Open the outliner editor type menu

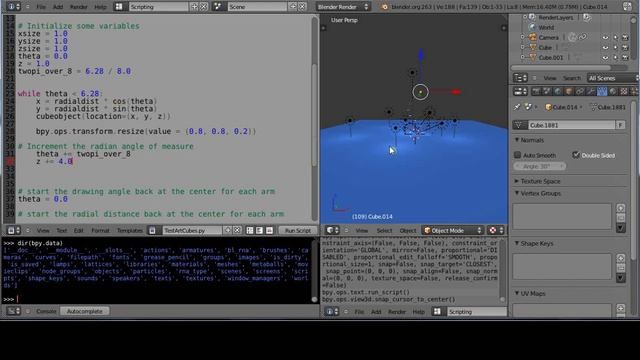pyautogui.click(x=520, y=78)
